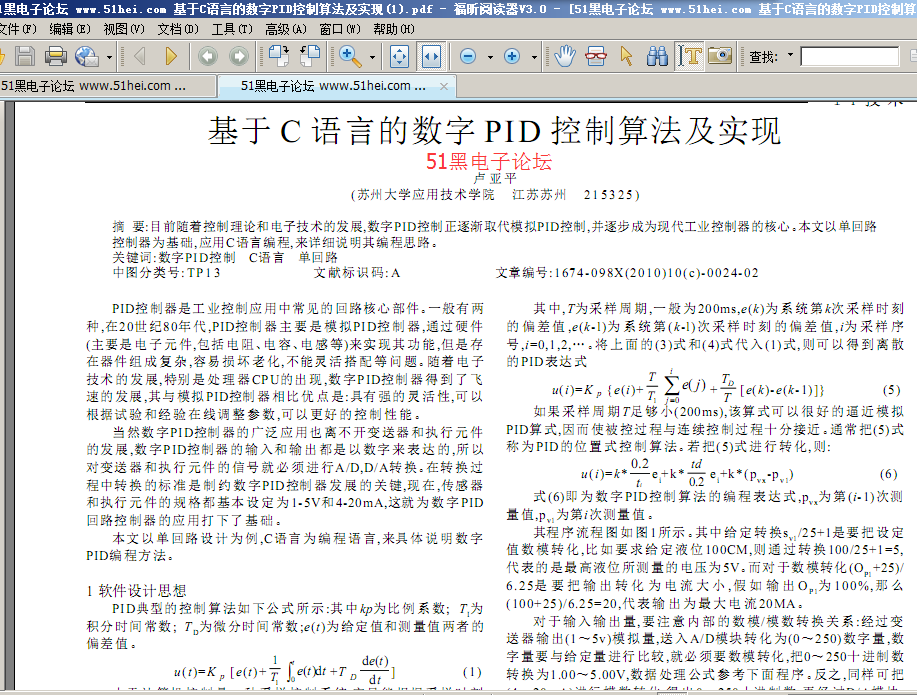Close the active document tab with X
Image resolution: width=917 pixels, height=695 pixels.
pos(444,87)
